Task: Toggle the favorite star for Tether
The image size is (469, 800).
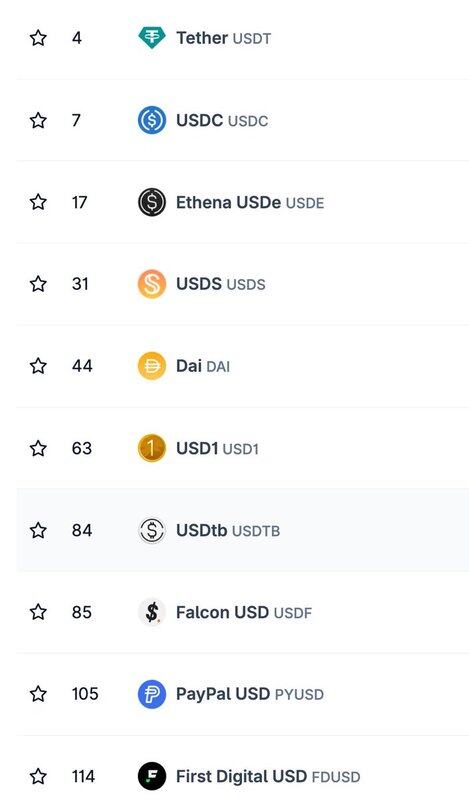Action: pos(38,38)
